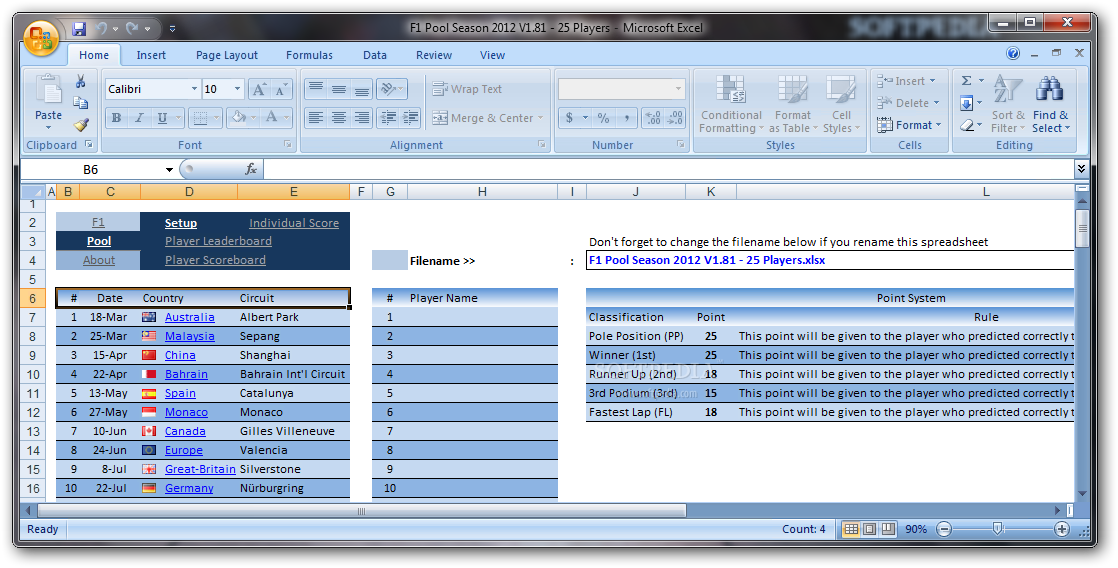Expand Insert cells dropdown
Image resolution: width=1118 pixels, height=568 pixels.
pos(933,81)
